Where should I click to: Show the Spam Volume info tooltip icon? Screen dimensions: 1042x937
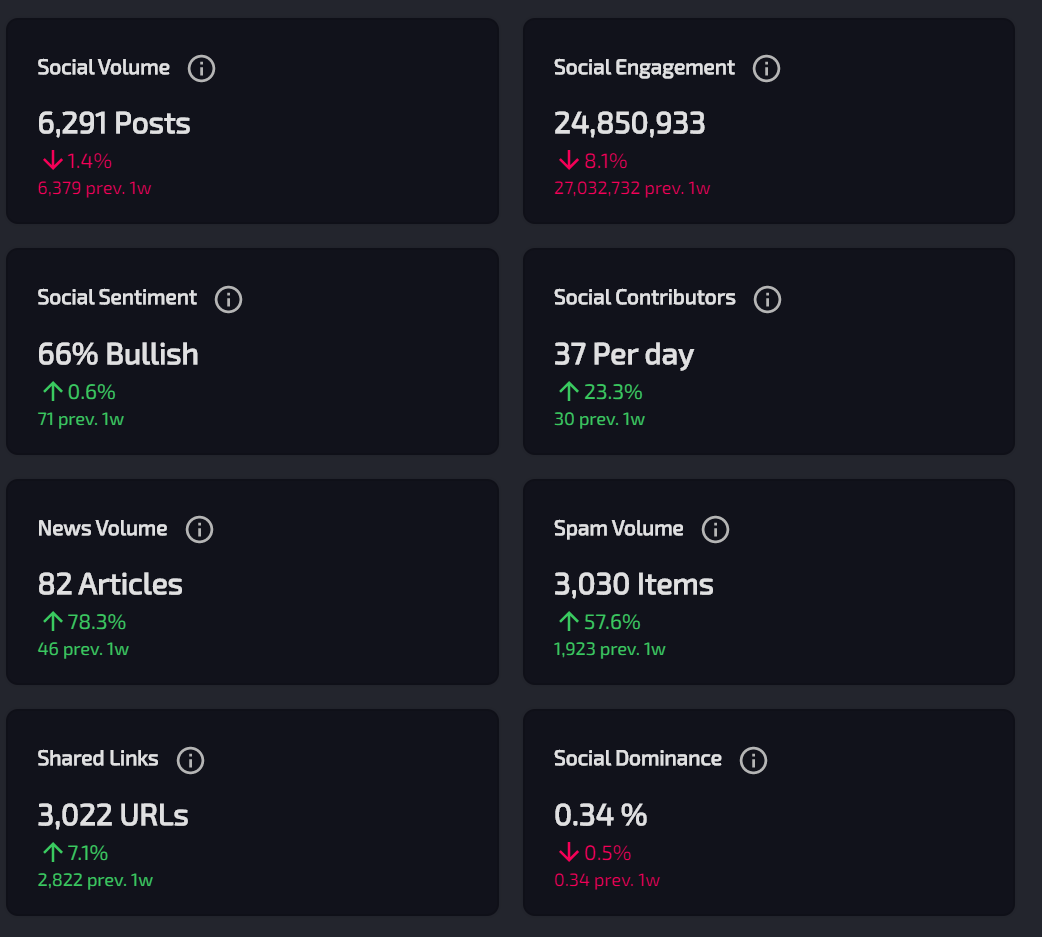716,530
